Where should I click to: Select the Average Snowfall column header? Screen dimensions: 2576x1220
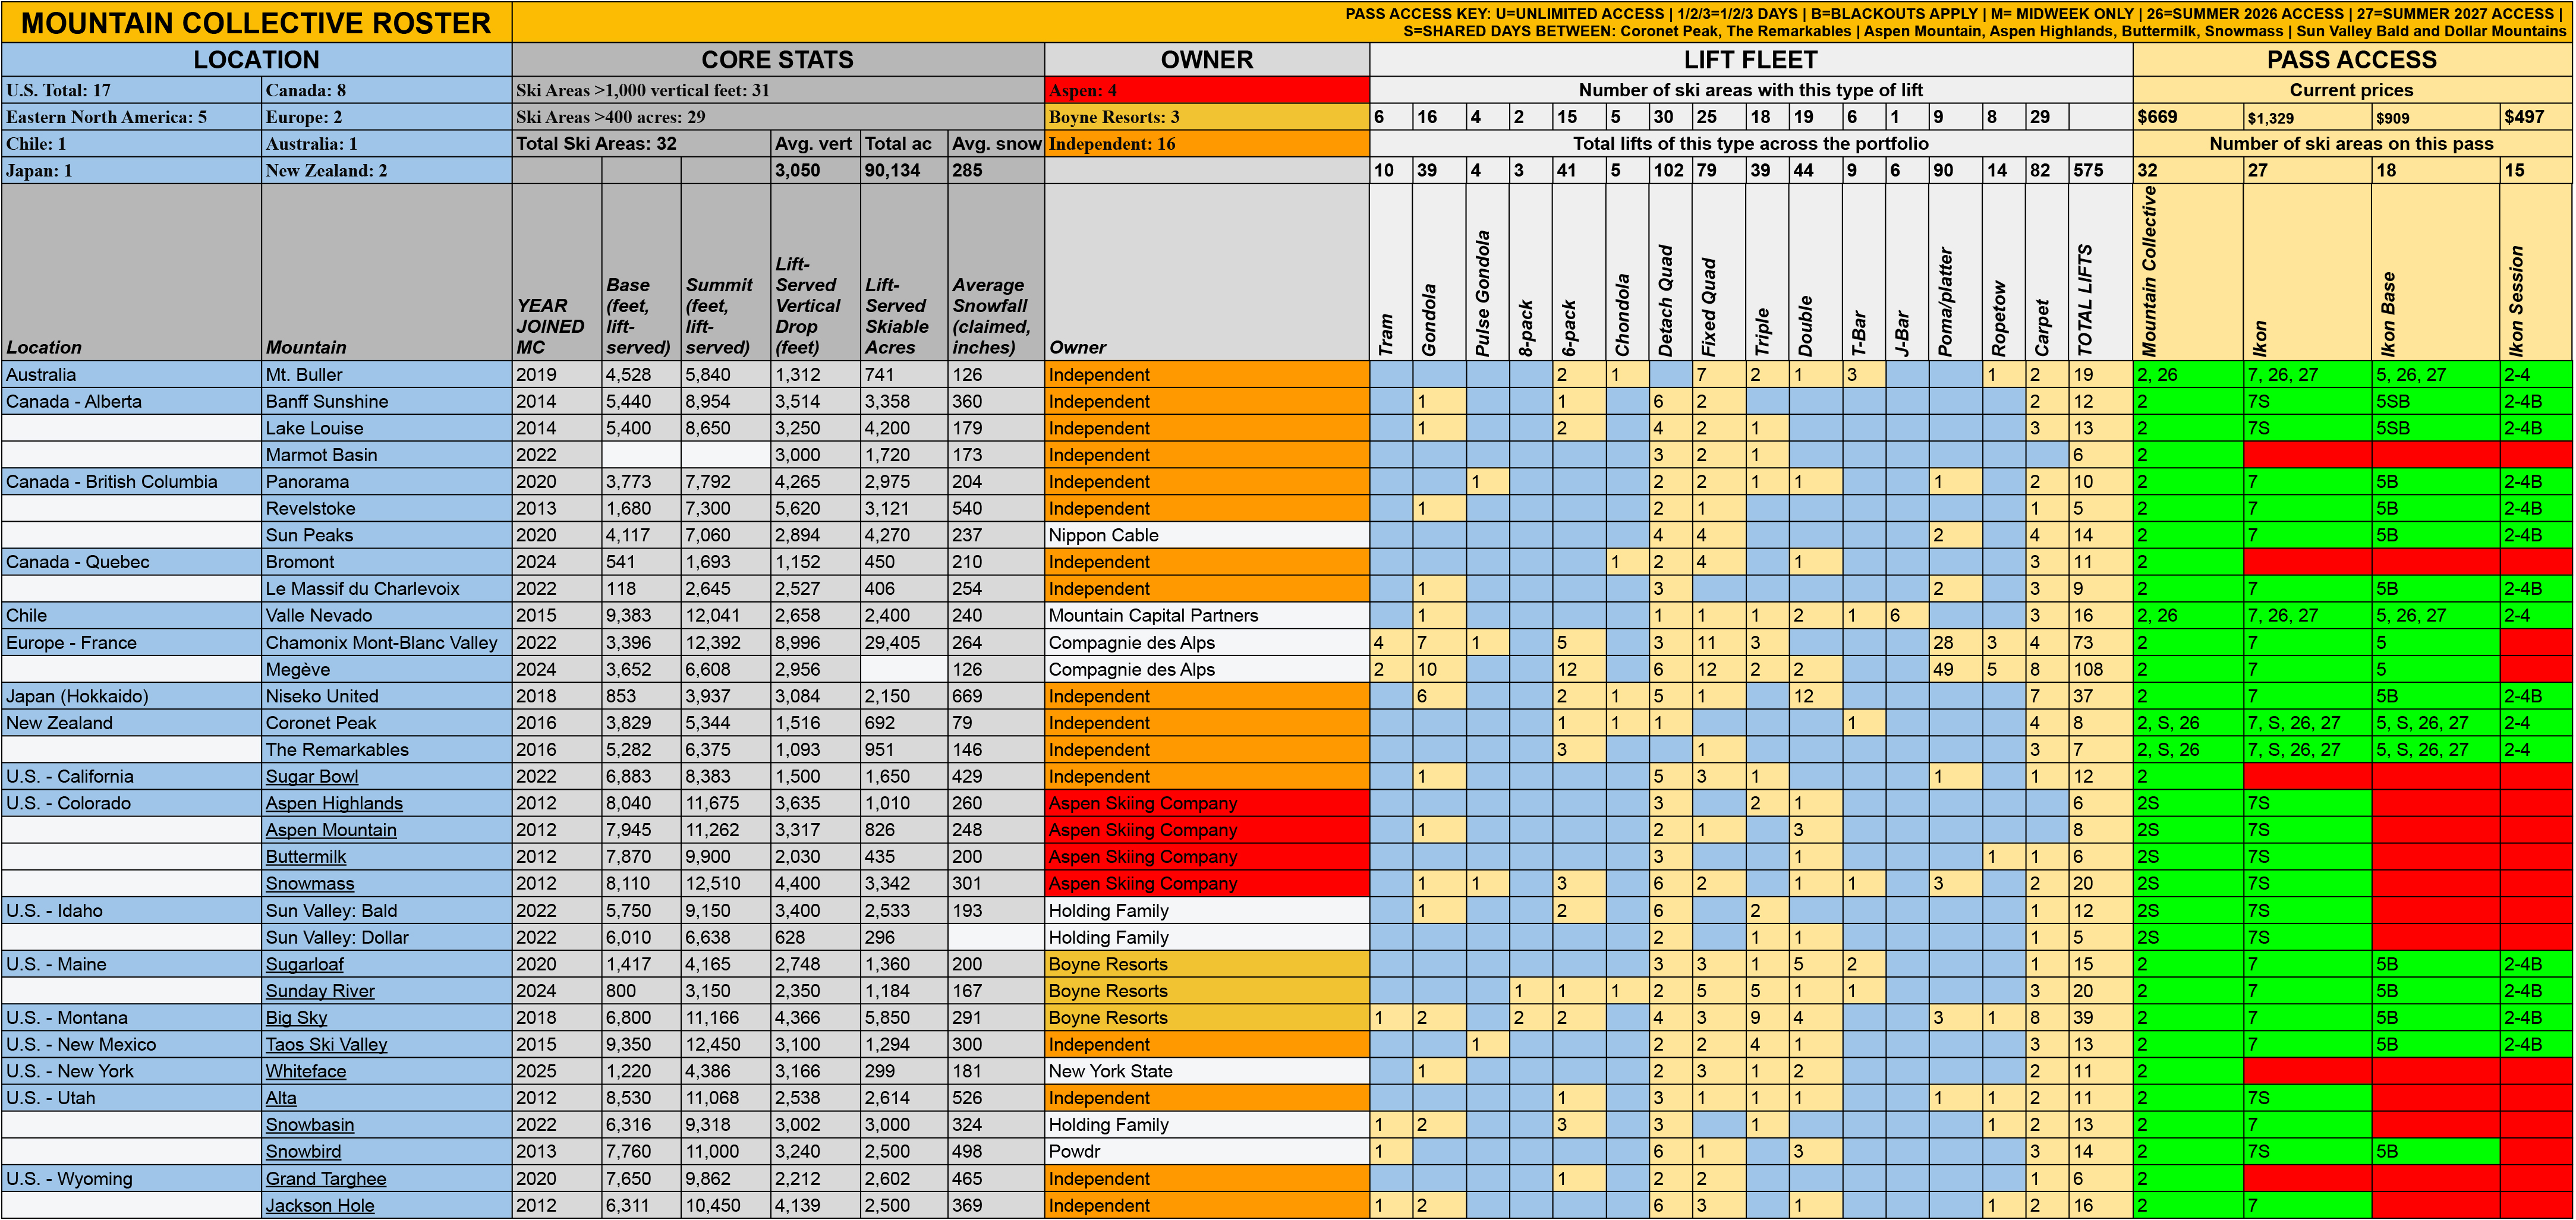tap(994, 316)
